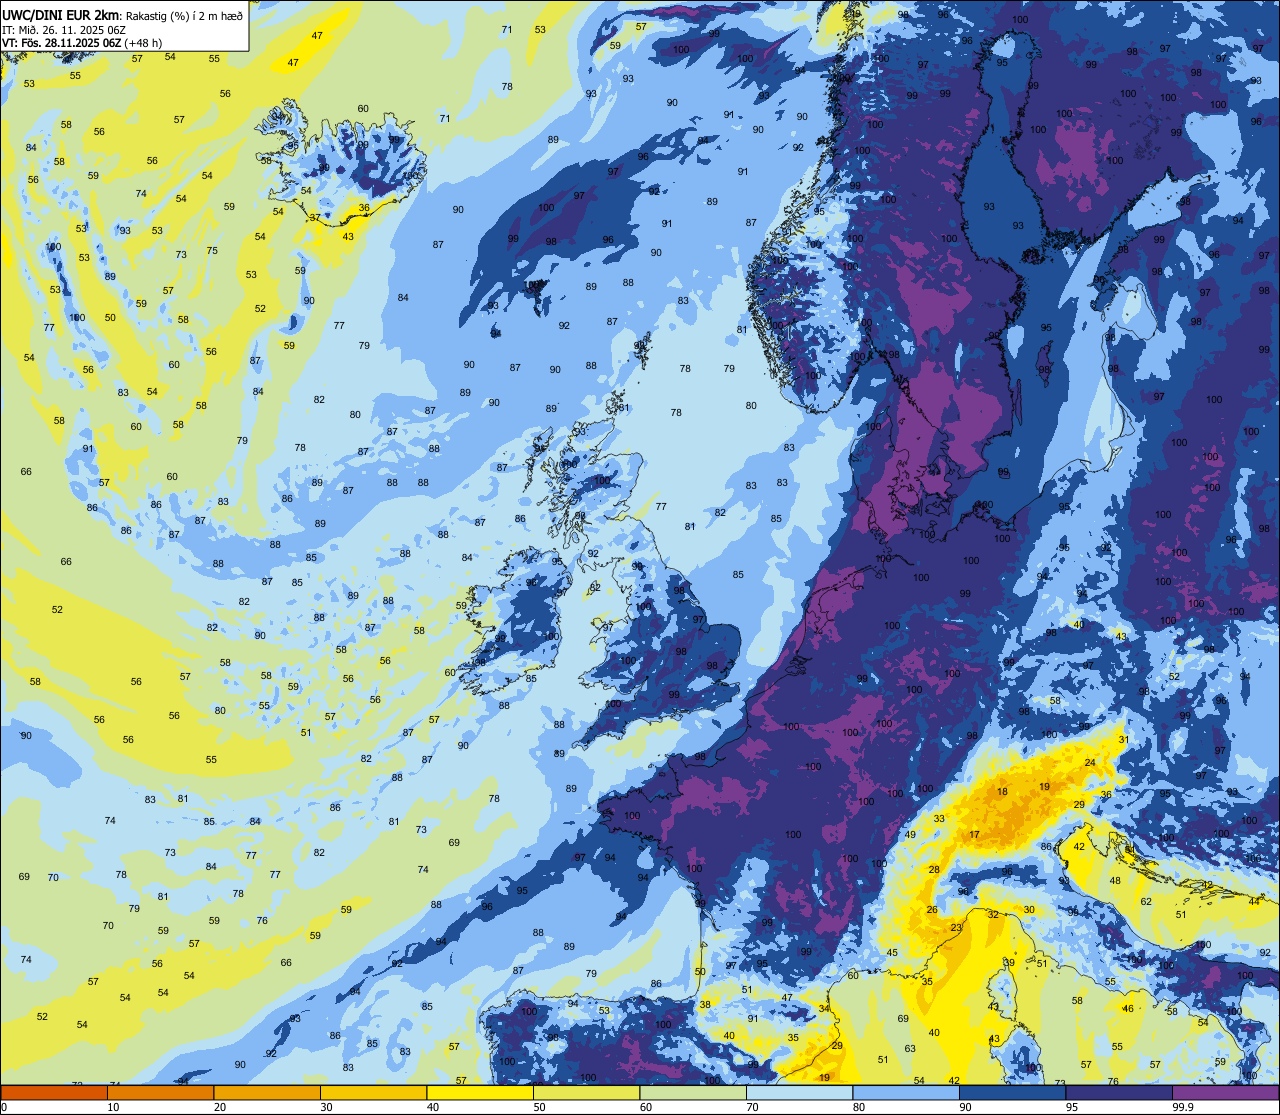Click the dark blue 90–95 legend band
This screenshot has height=1115, width=1280.
[1012, 1092]
